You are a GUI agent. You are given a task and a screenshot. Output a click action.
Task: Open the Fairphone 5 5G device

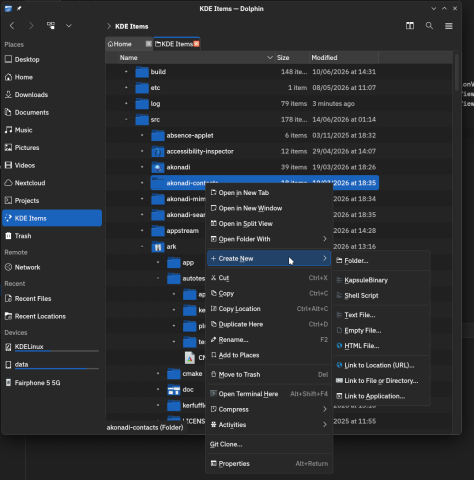click(52, 383)
